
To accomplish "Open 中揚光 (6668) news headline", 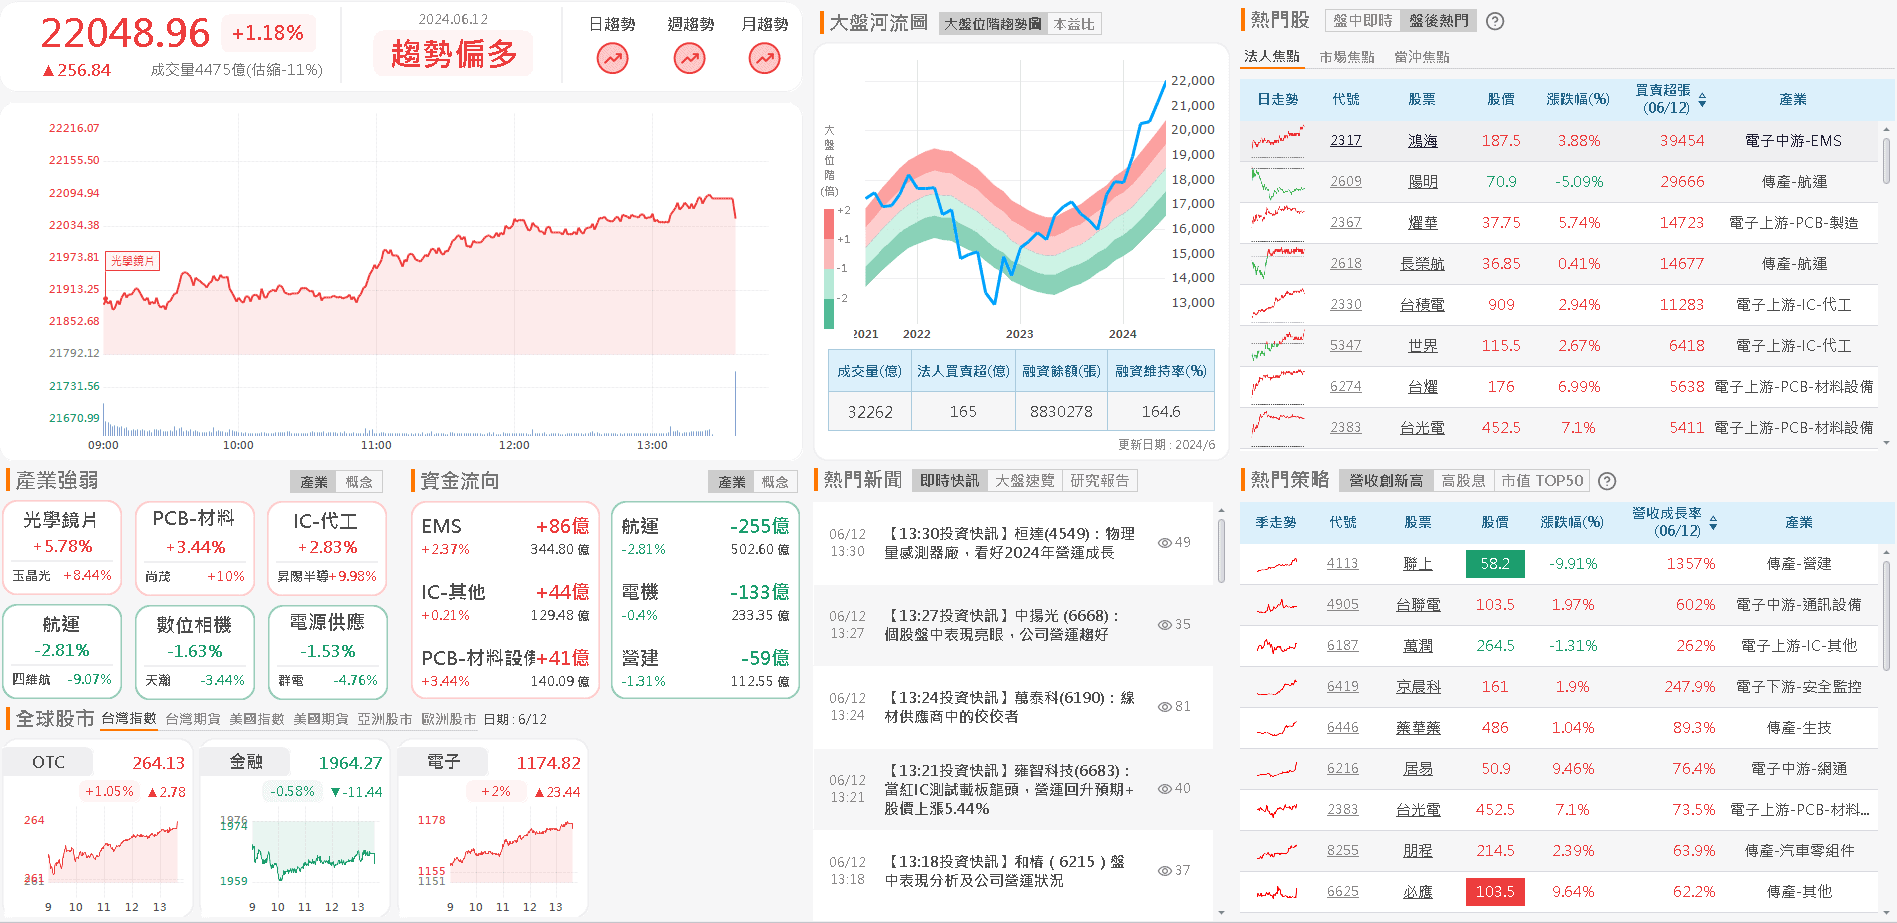I will point(1003,625).
